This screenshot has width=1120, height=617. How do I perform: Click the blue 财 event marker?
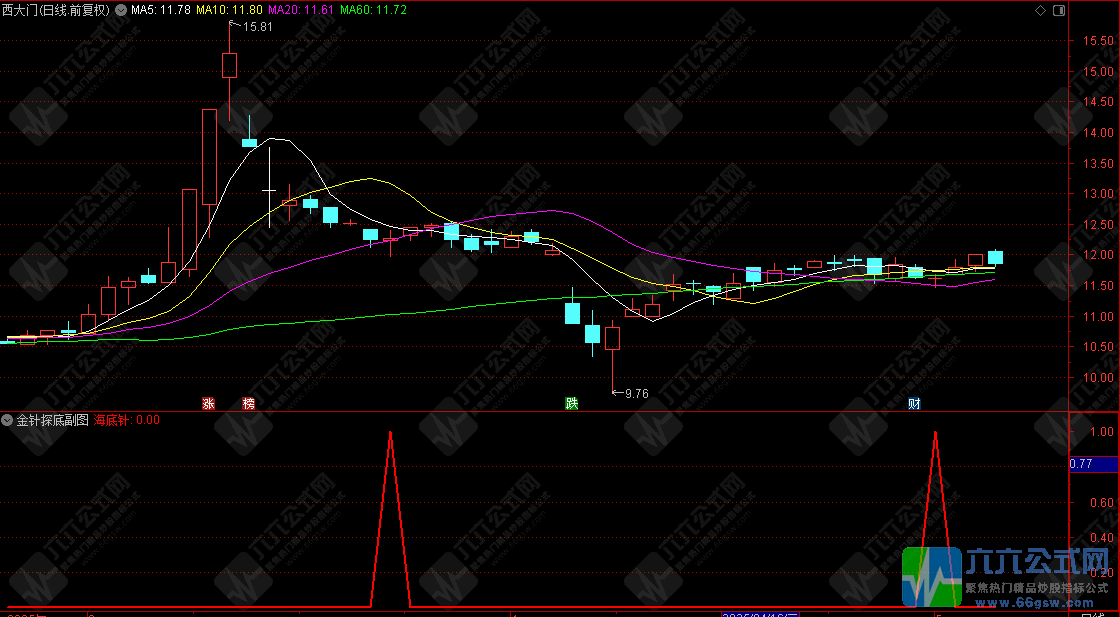(x=913, y=404)
